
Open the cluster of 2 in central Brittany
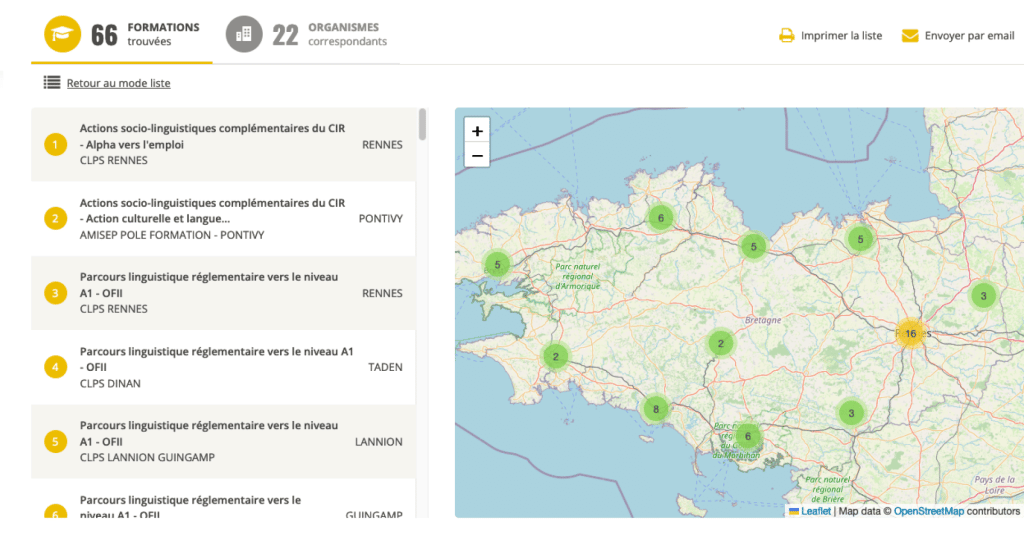pos(721,344)
